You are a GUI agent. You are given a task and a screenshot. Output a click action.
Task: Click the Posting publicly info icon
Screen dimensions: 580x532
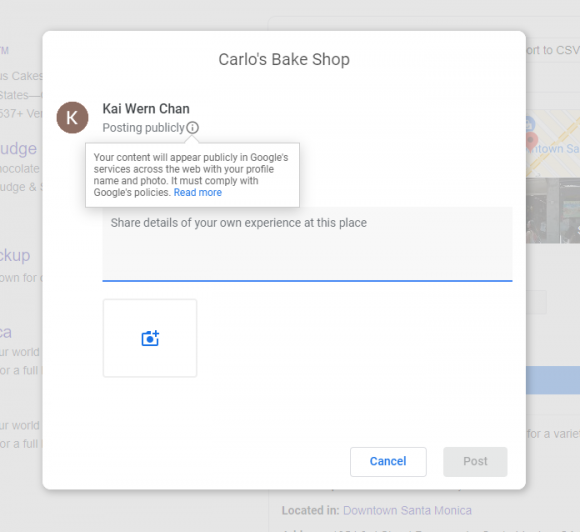(192, 128)
